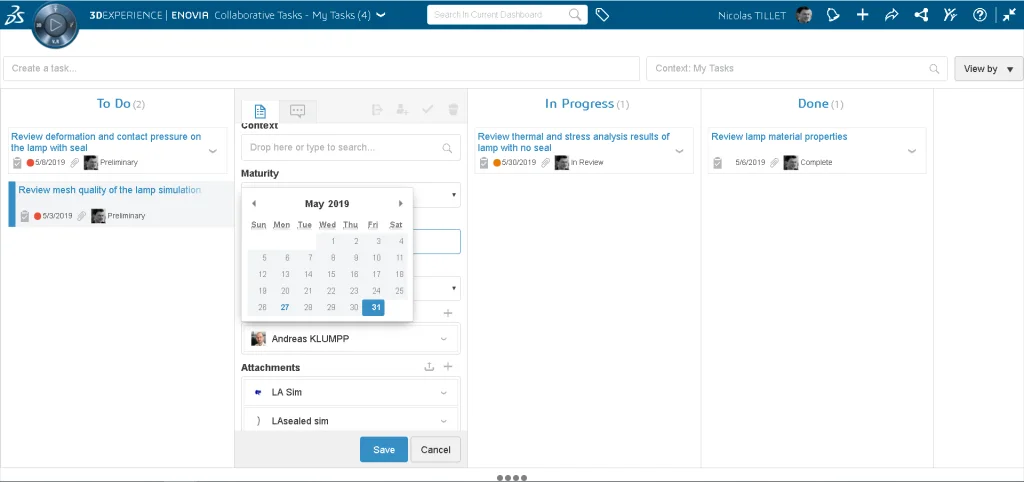Open the help question mark icon
The image size is (1024, 482).
(x=980, y=15)
